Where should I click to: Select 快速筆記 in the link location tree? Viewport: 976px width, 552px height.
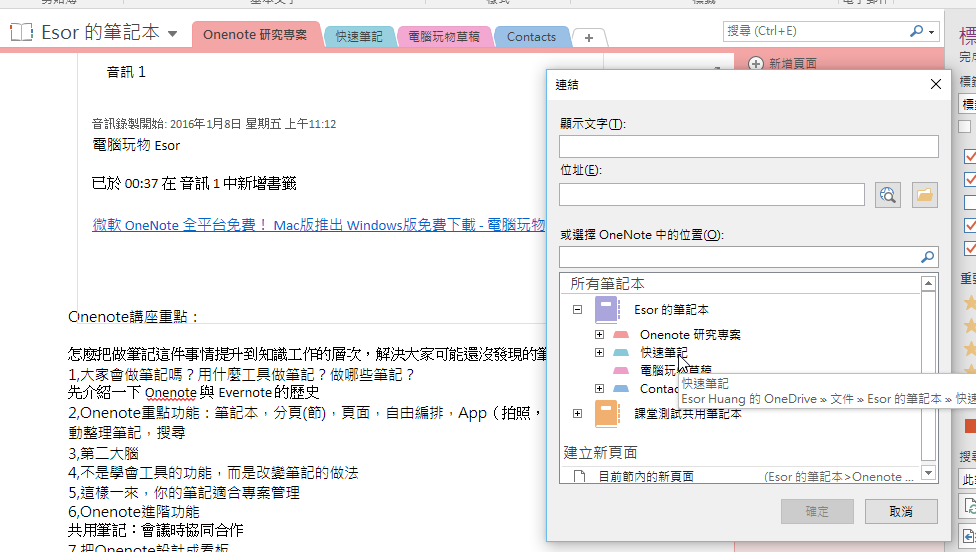pos(664,353)
